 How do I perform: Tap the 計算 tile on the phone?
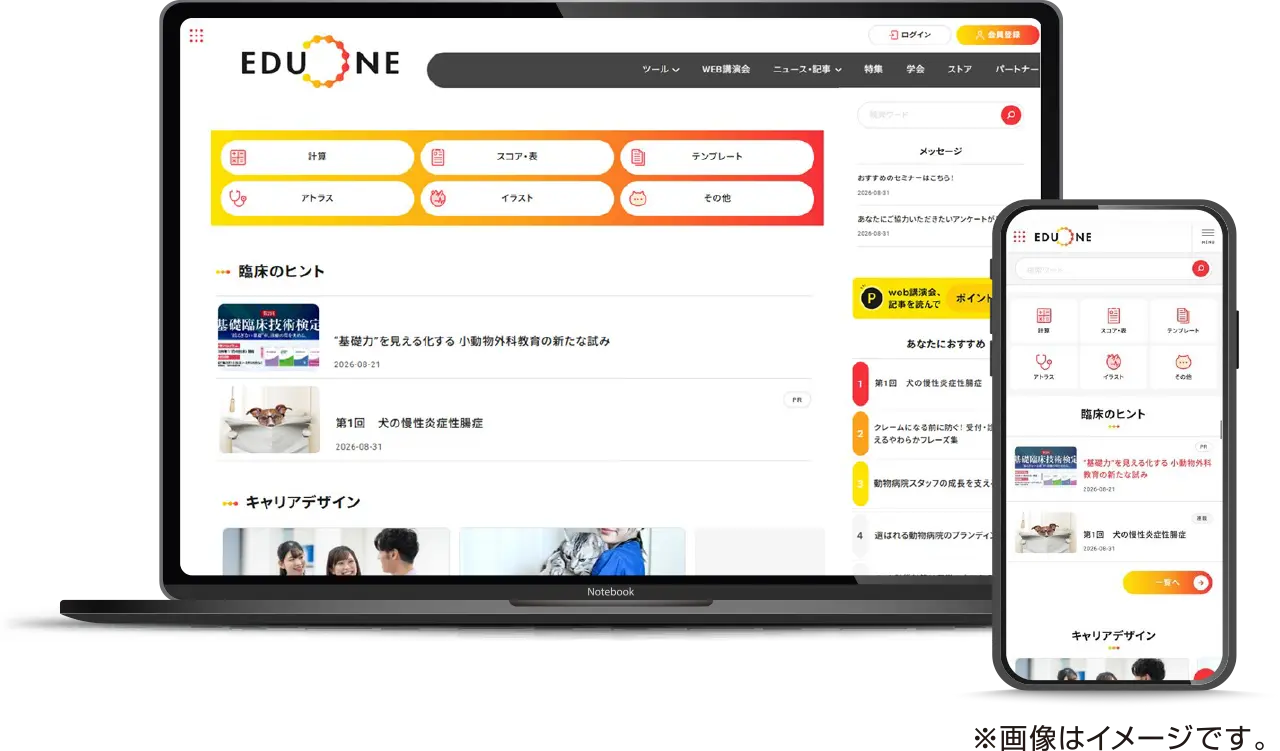click(1044, 320)
